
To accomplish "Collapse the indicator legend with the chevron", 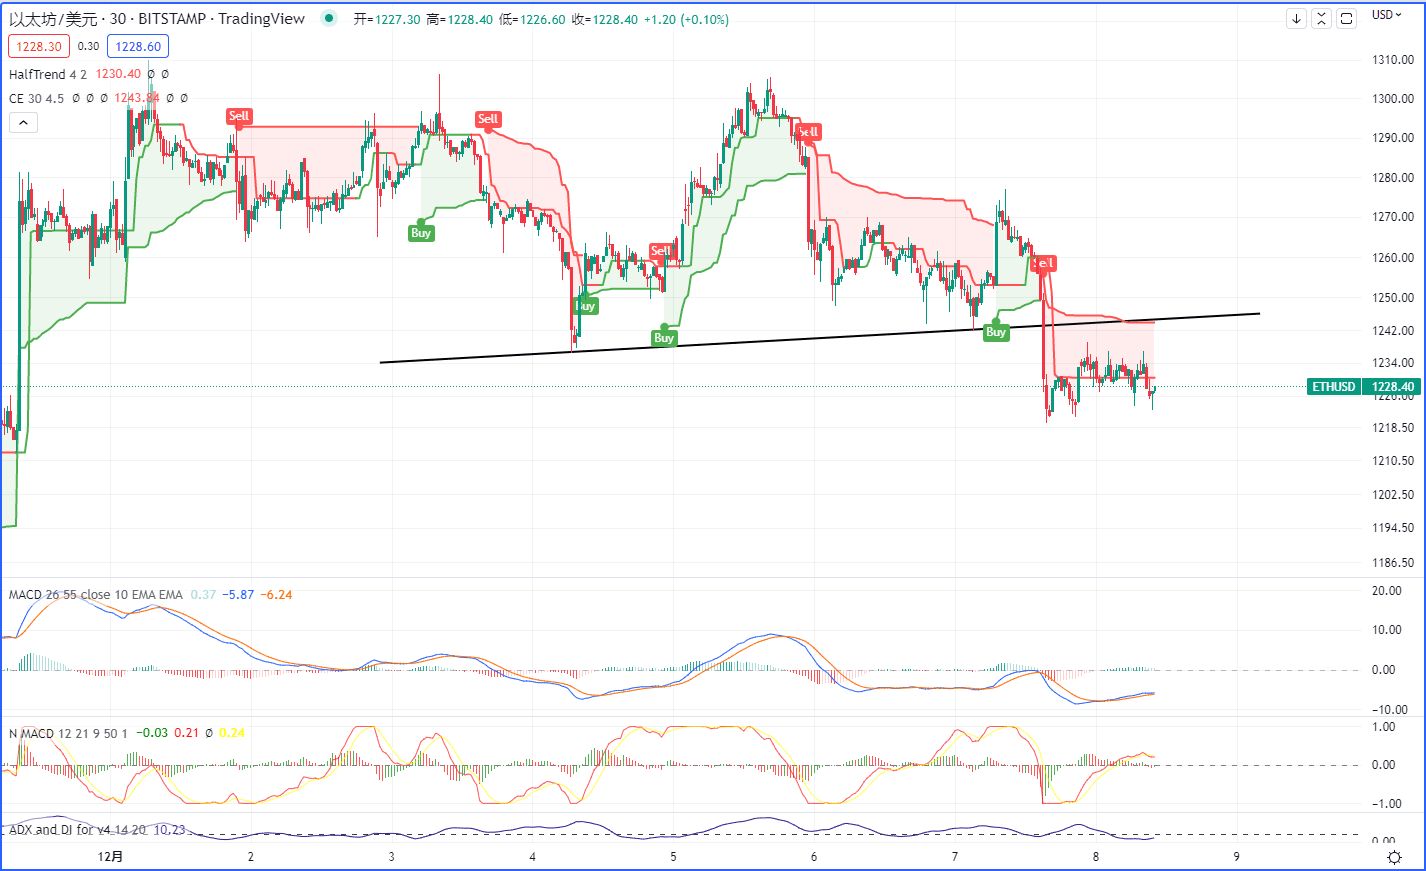I will pyautogui.click(x=24, y=122).
